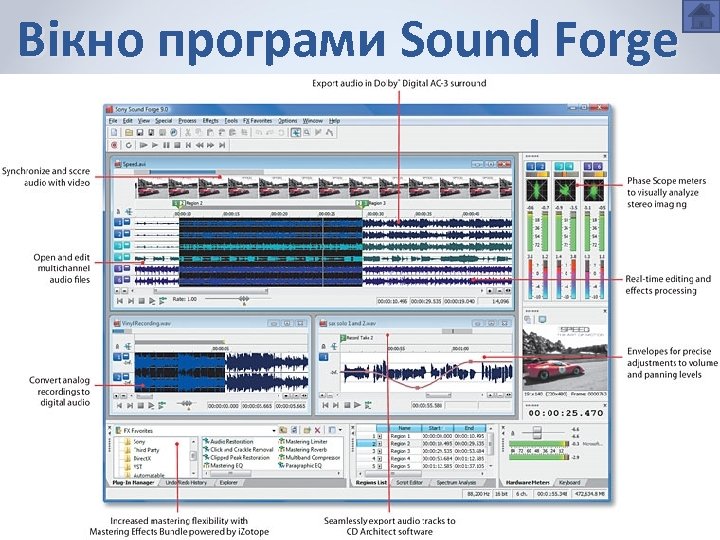Select the Sony folder in tree
The height and width of the screenshot is (540, 720).
(x=139, y=442)
